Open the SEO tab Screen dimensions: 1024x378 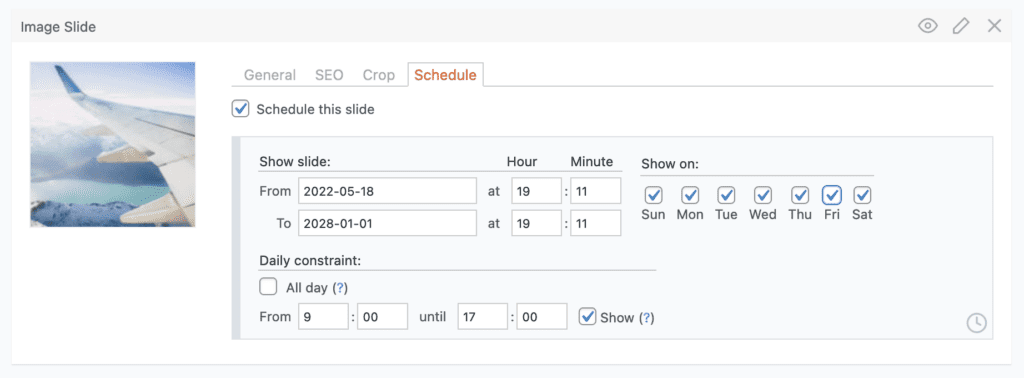[329, 75]
